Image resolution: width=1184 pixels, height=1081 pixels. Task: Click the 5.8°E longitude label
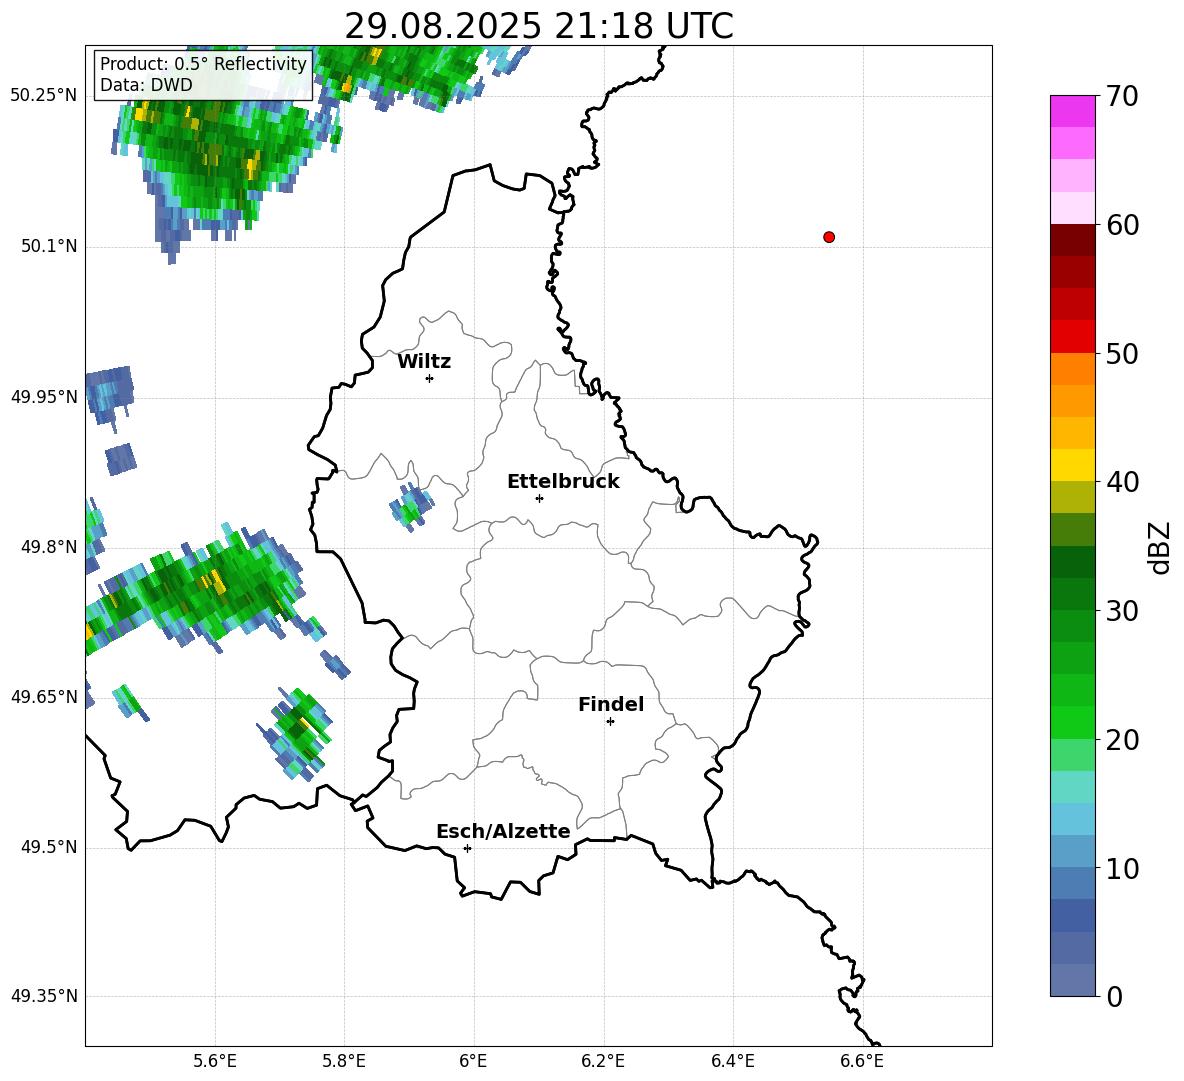(344, 1061)
